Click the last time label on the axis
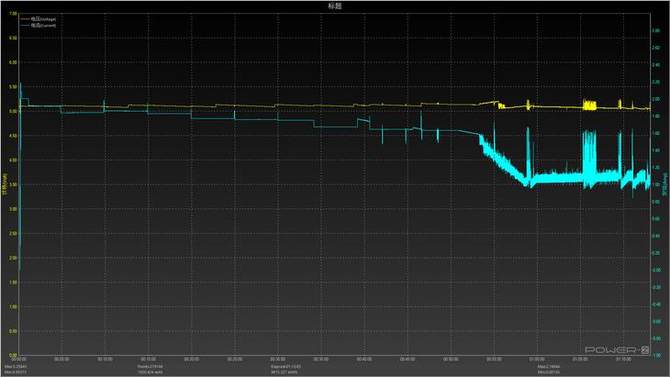Screen dimensions: 670x377 pyautogui.click(x=624, y=359)
